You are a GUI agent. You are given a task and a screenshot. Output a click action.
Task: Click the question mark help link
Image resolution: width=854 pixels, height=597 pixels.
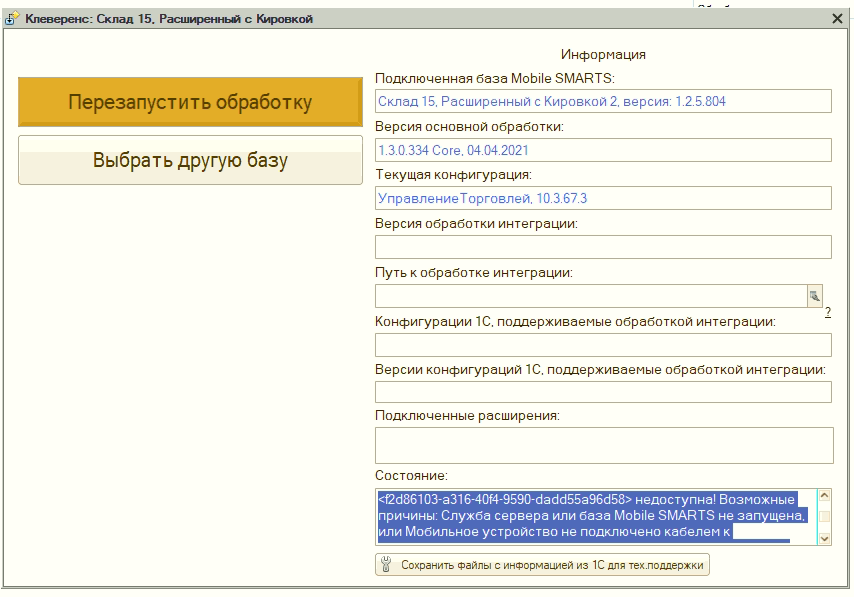click(827, 312)
